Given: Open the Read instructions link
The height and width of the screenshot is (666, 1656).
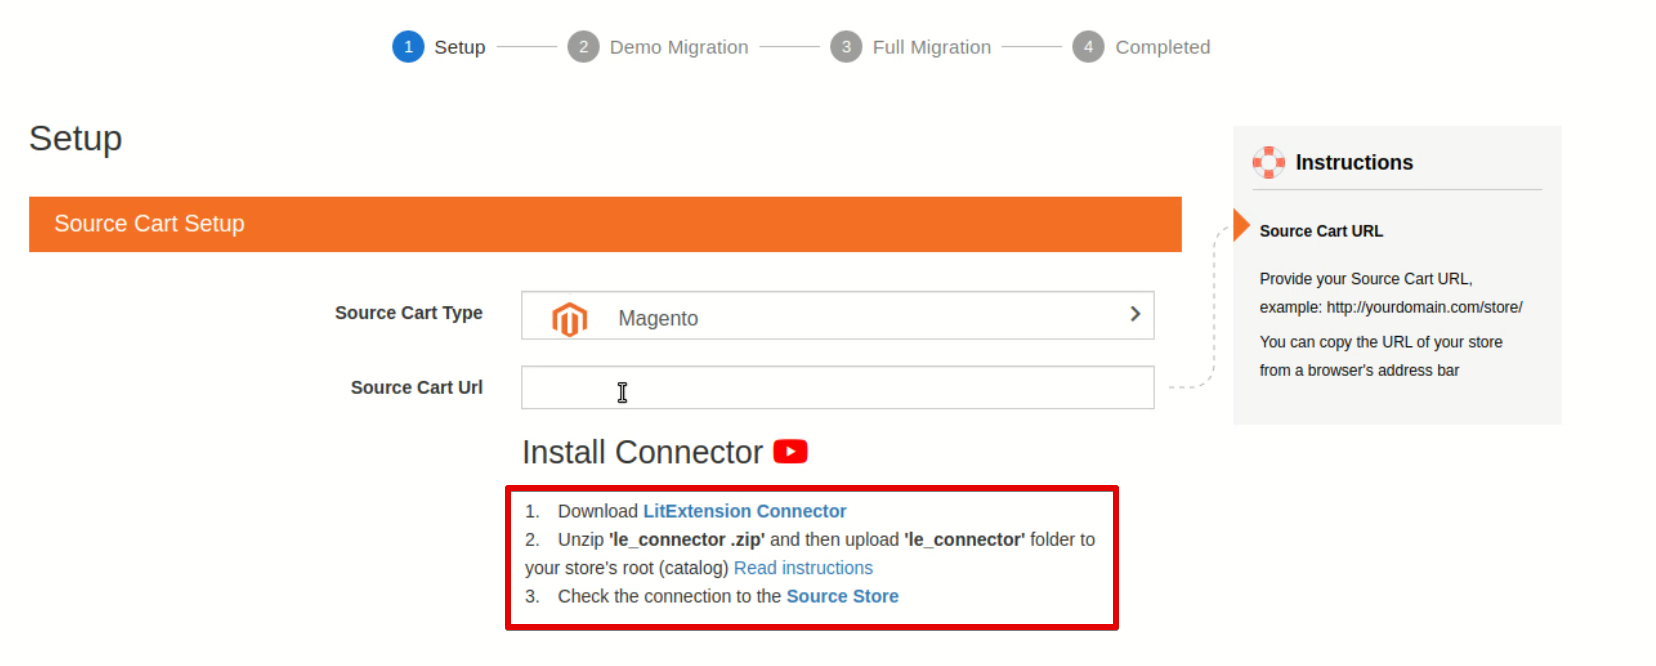Looking at the screenshot, I should coord(803,568).
